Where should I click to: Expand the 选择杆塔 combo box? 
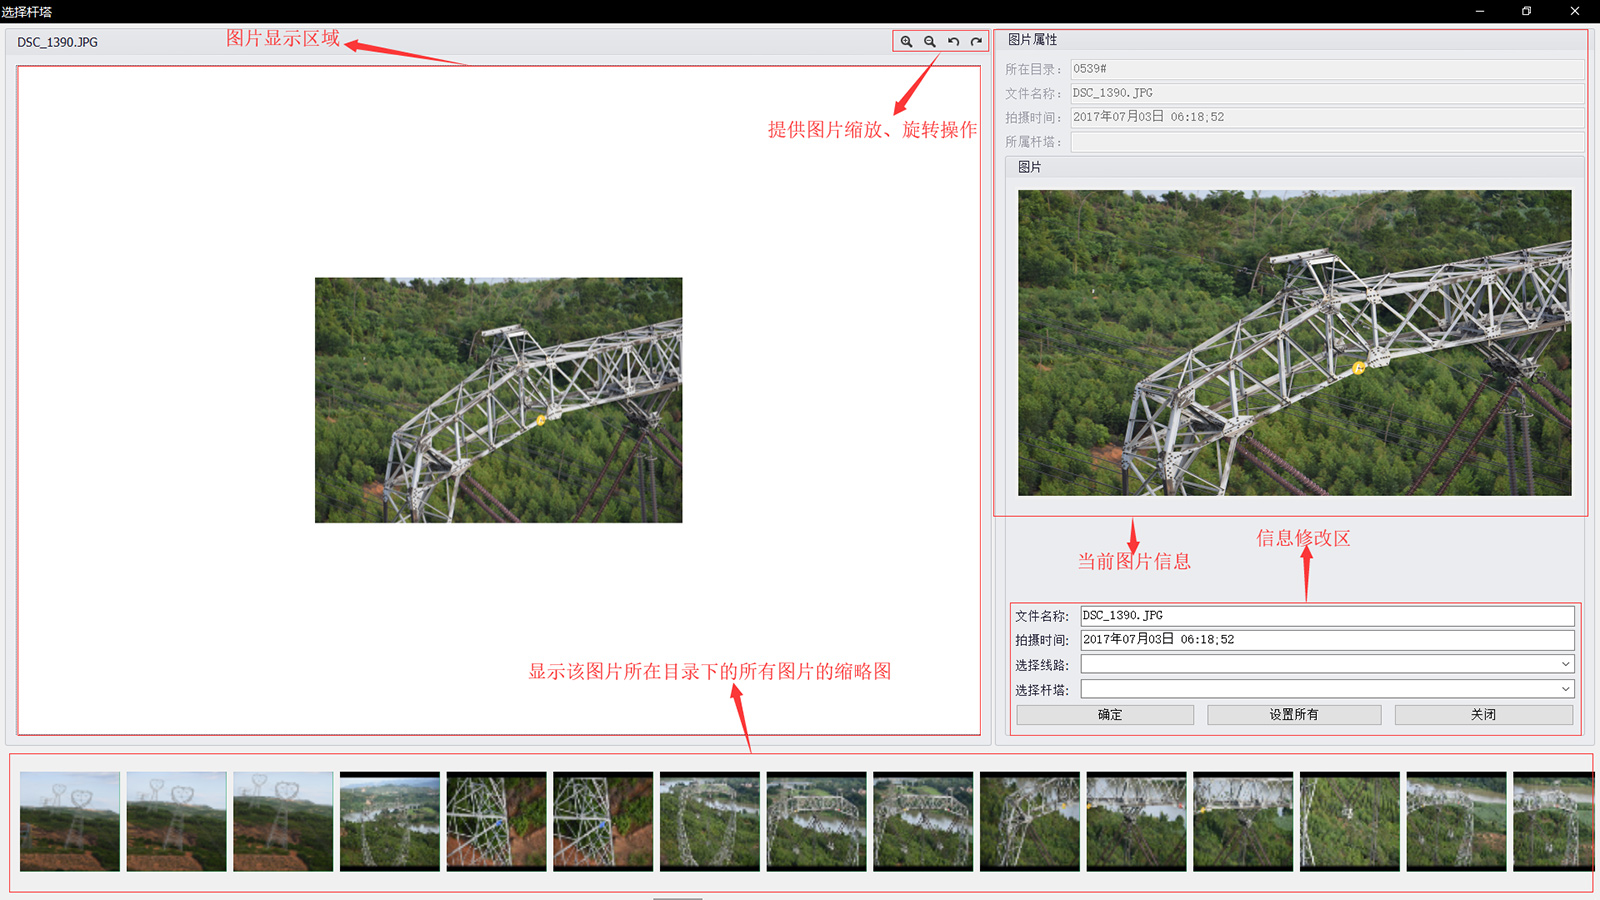pyautogui.click(x=1327, y=689)
